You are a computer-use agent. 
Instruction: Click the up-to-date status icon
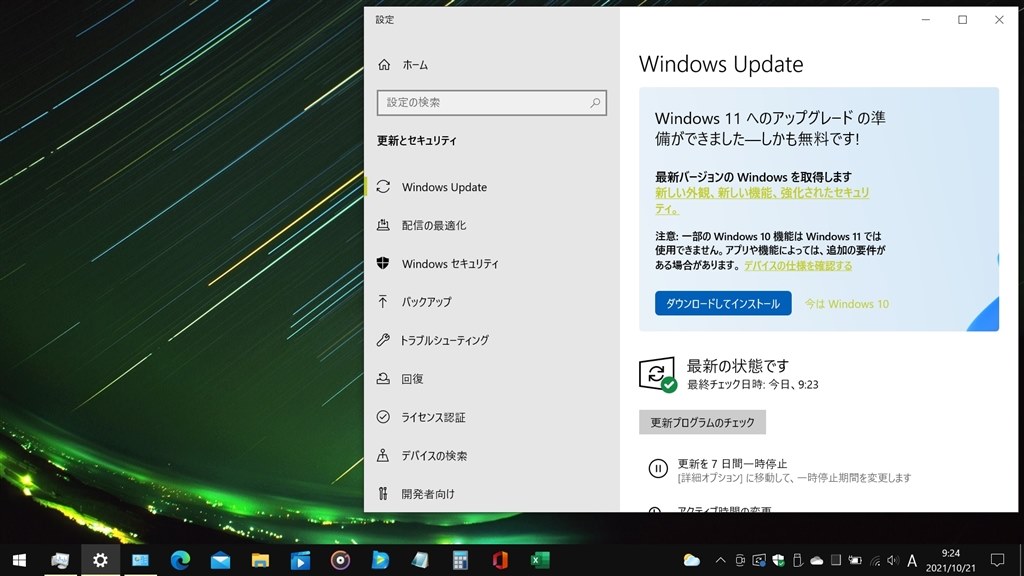658,374
